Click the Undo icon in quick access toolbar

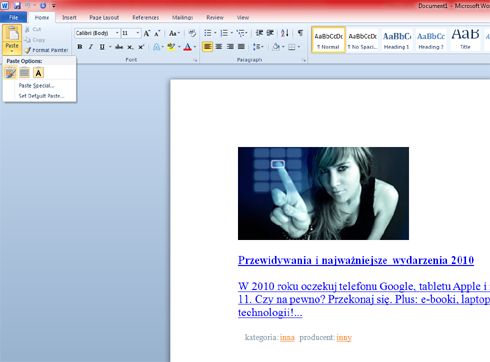(x=28, y=5)
